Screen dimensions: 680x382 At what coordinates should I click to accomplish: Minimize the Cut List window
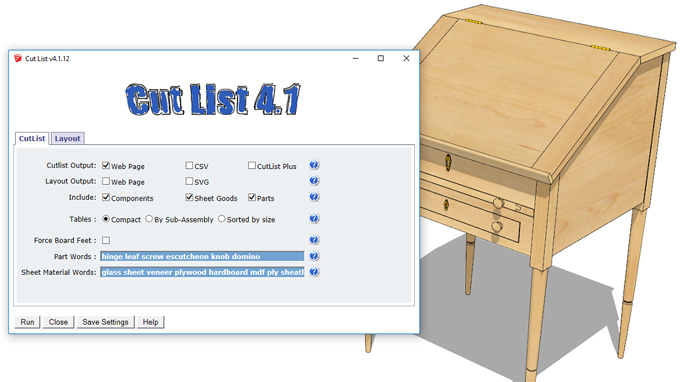point(356,58)
